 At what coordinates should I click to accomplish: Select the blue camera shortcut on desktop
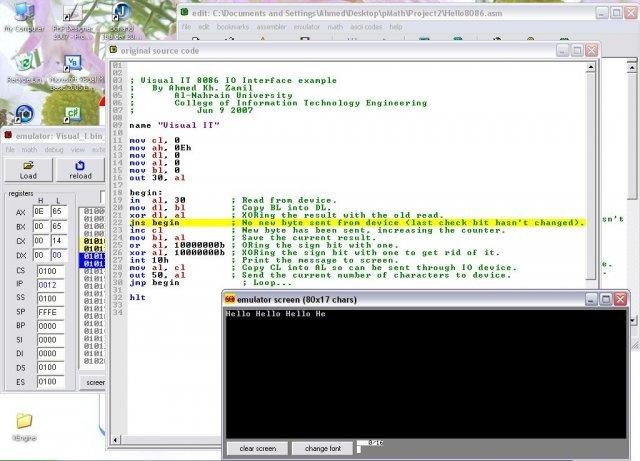24,114
